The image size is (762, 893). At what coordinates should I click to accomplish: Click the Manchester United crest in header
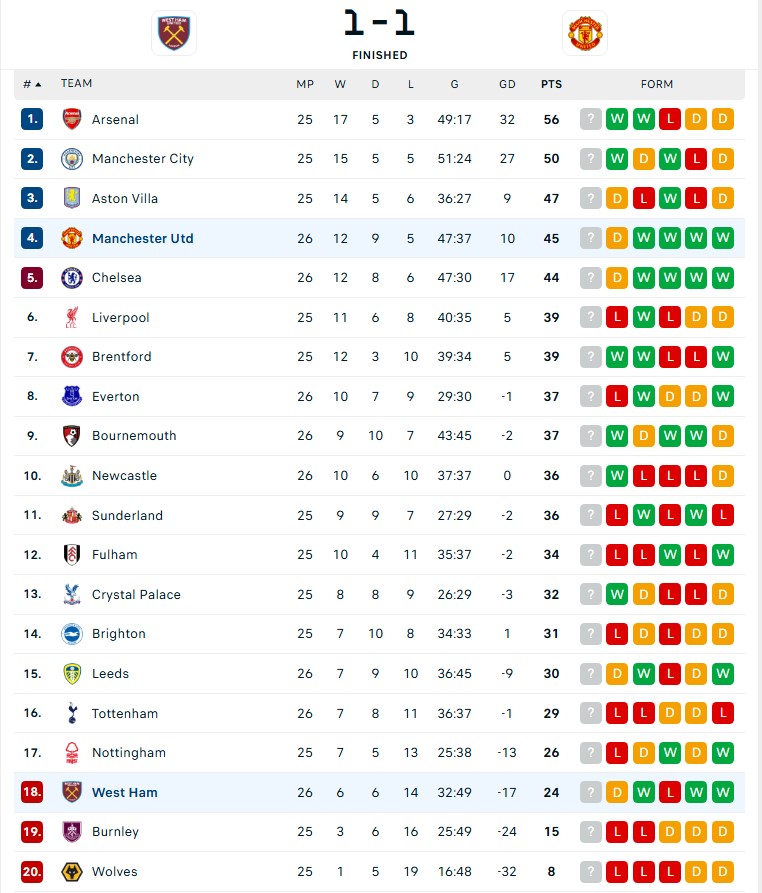tap(584, 33)
